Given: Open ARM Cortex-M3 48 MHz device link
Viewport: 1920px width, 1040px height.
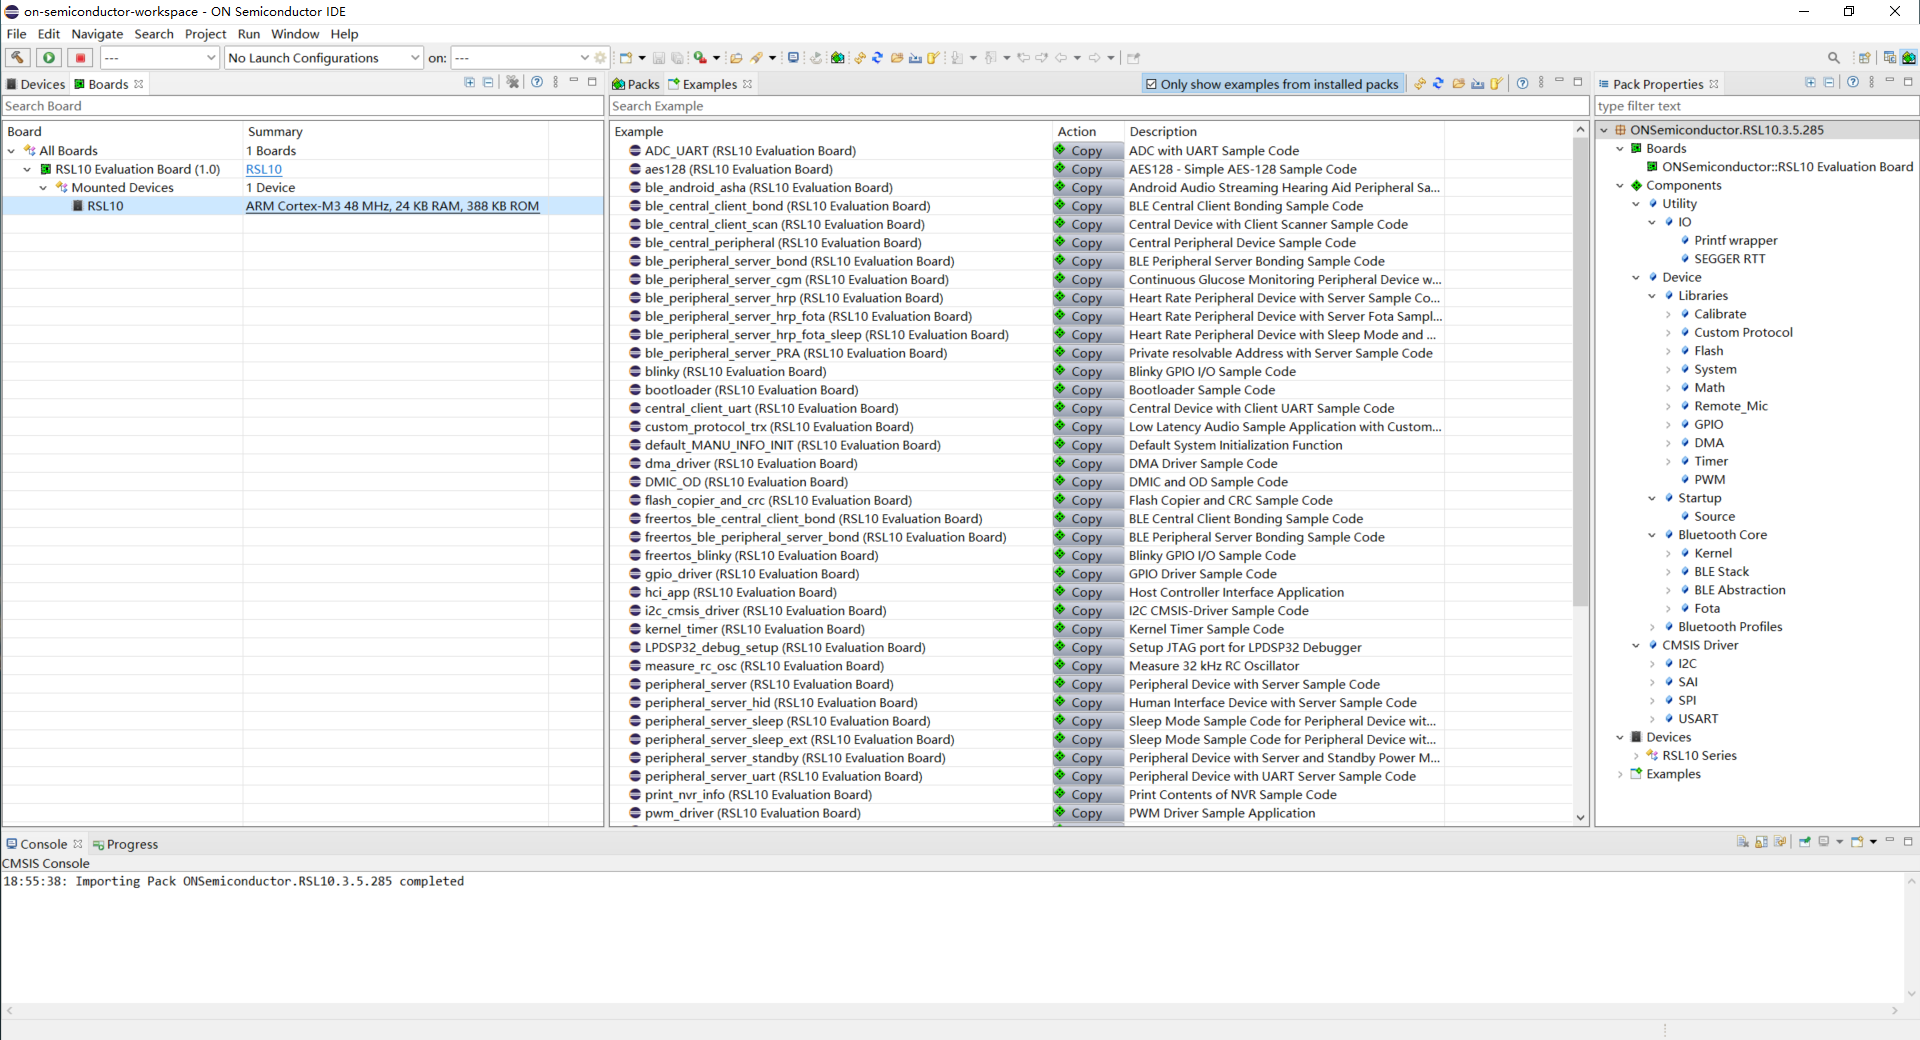Looking at the screenshot, I should coord(392,206).
